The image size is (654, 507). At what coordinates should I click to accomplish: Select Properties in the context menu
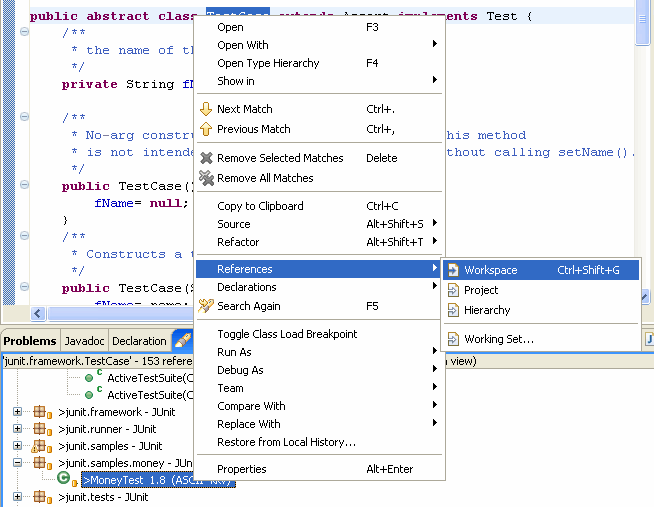pos(319,469)
